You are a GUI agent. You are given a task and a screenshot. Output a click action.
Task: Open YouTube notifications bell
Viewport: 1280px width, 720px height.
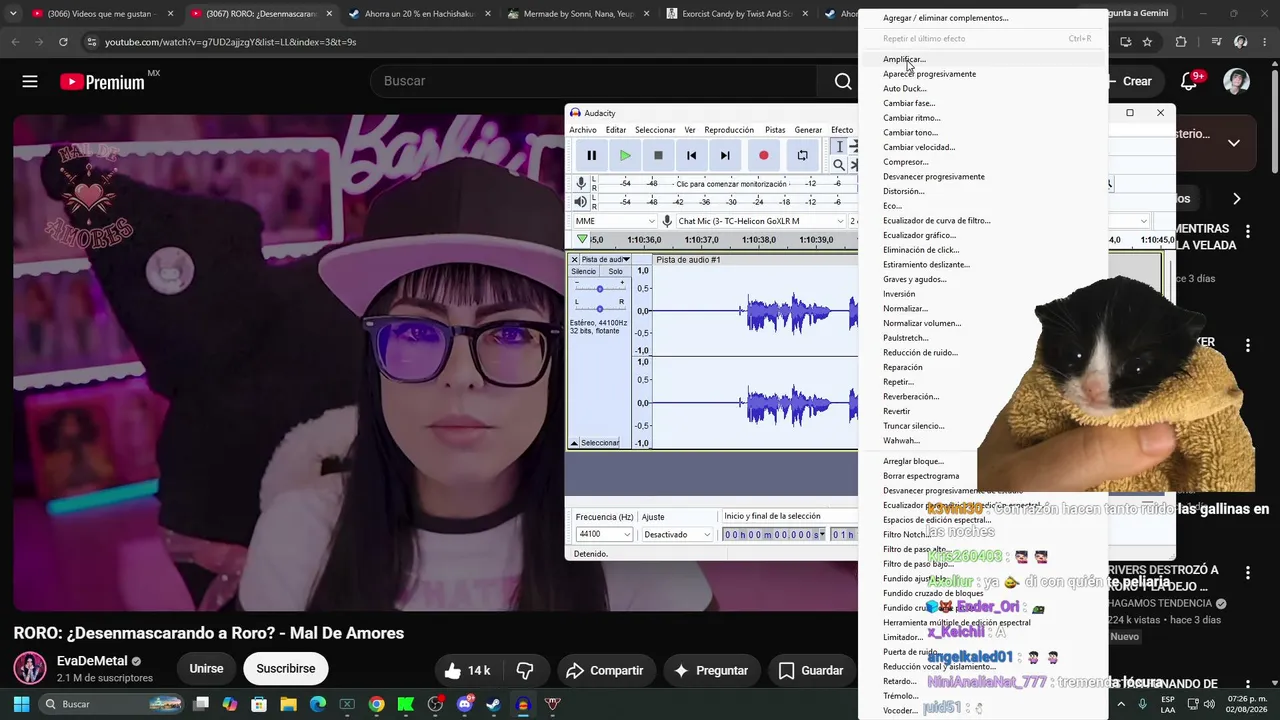(x=1190, y=81)
